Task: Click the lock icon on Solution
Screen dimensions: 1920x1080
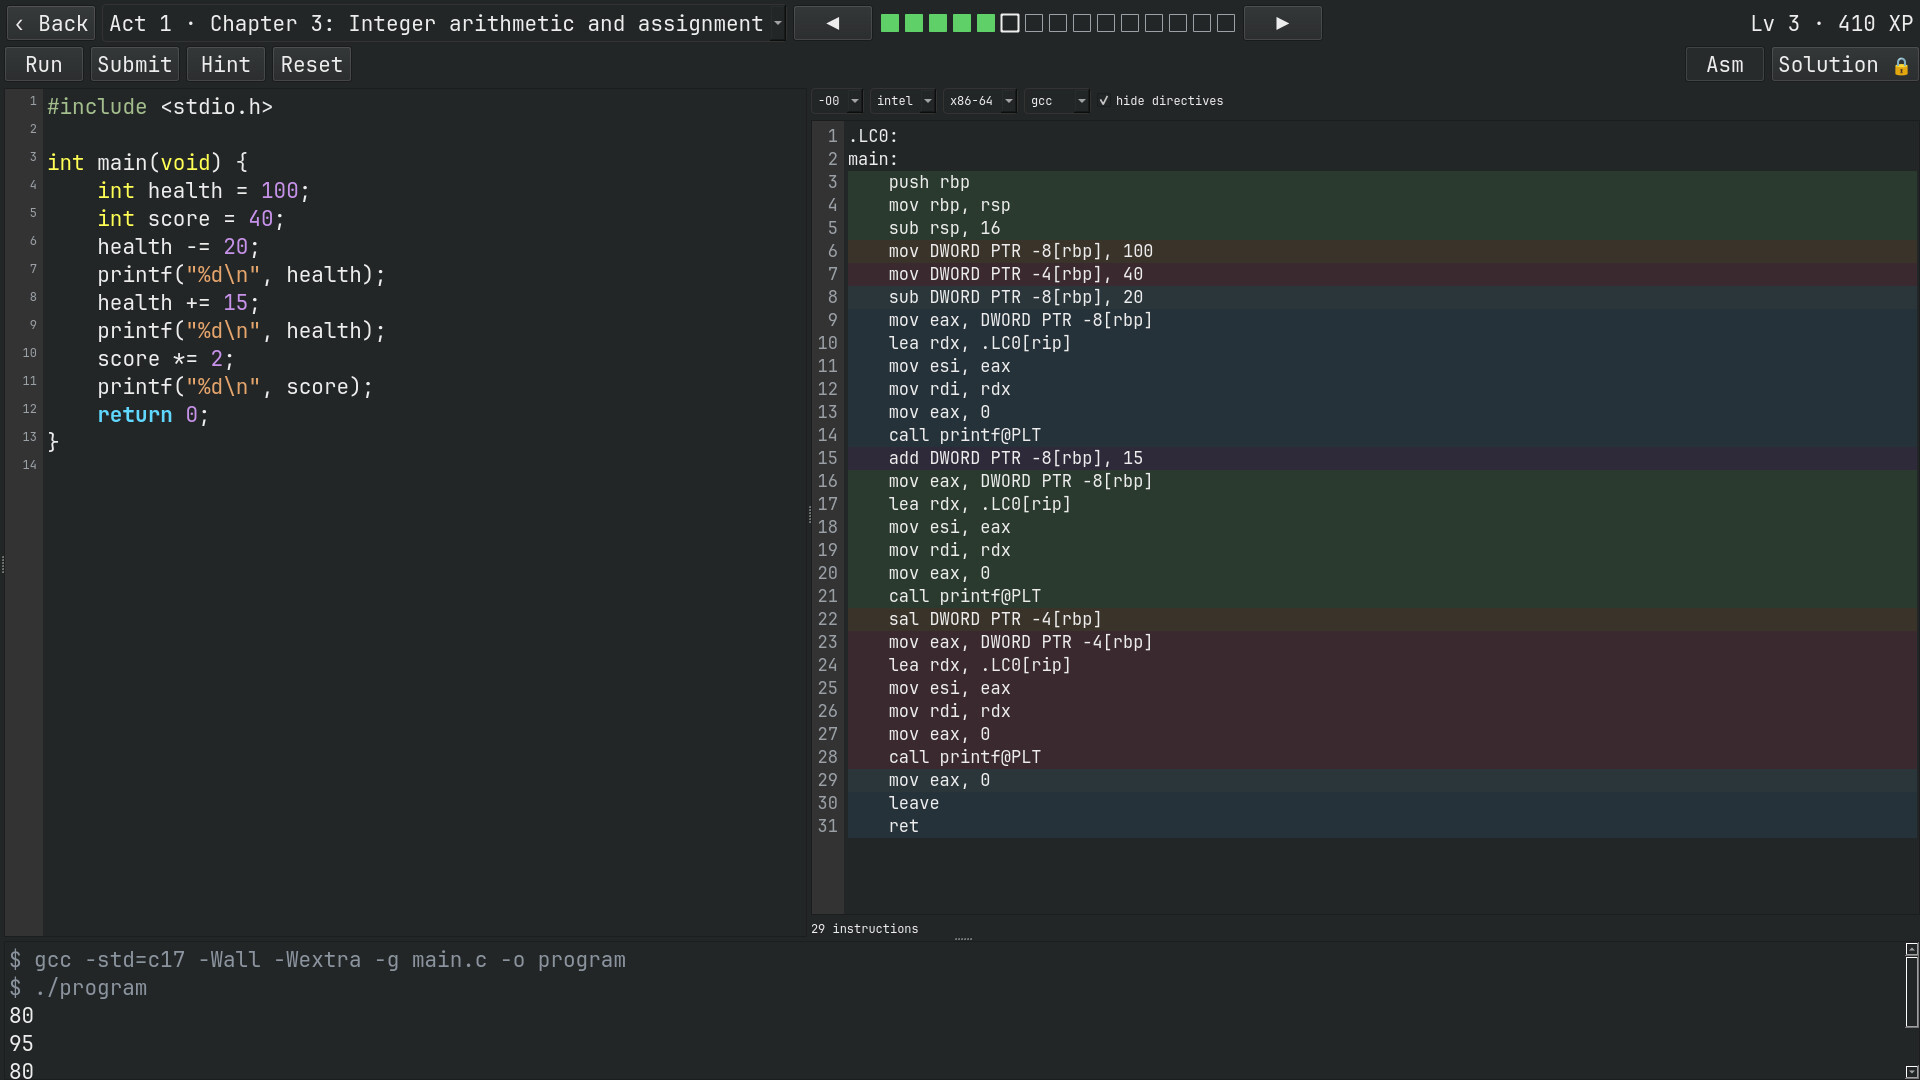Action: coord(1901,66)
